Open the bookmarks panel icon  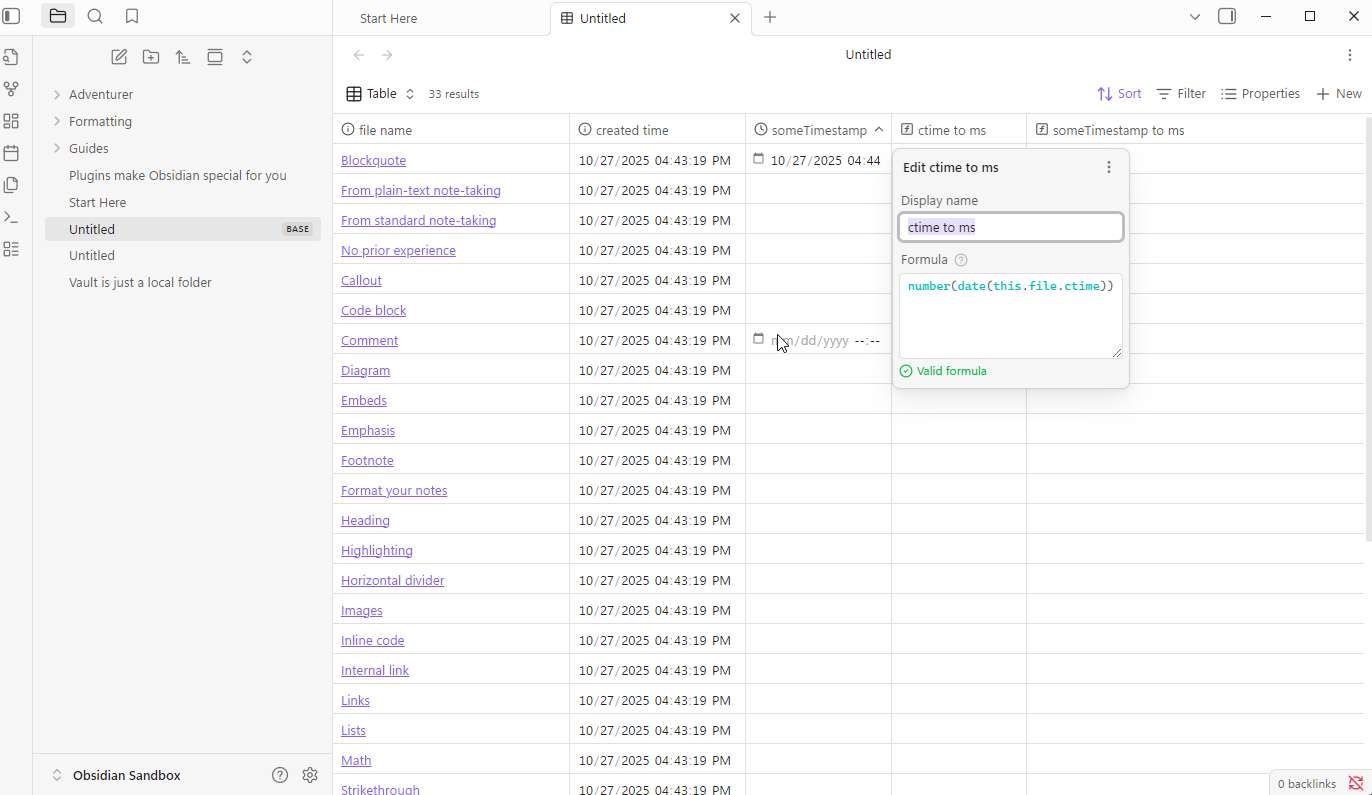point(132,16)
